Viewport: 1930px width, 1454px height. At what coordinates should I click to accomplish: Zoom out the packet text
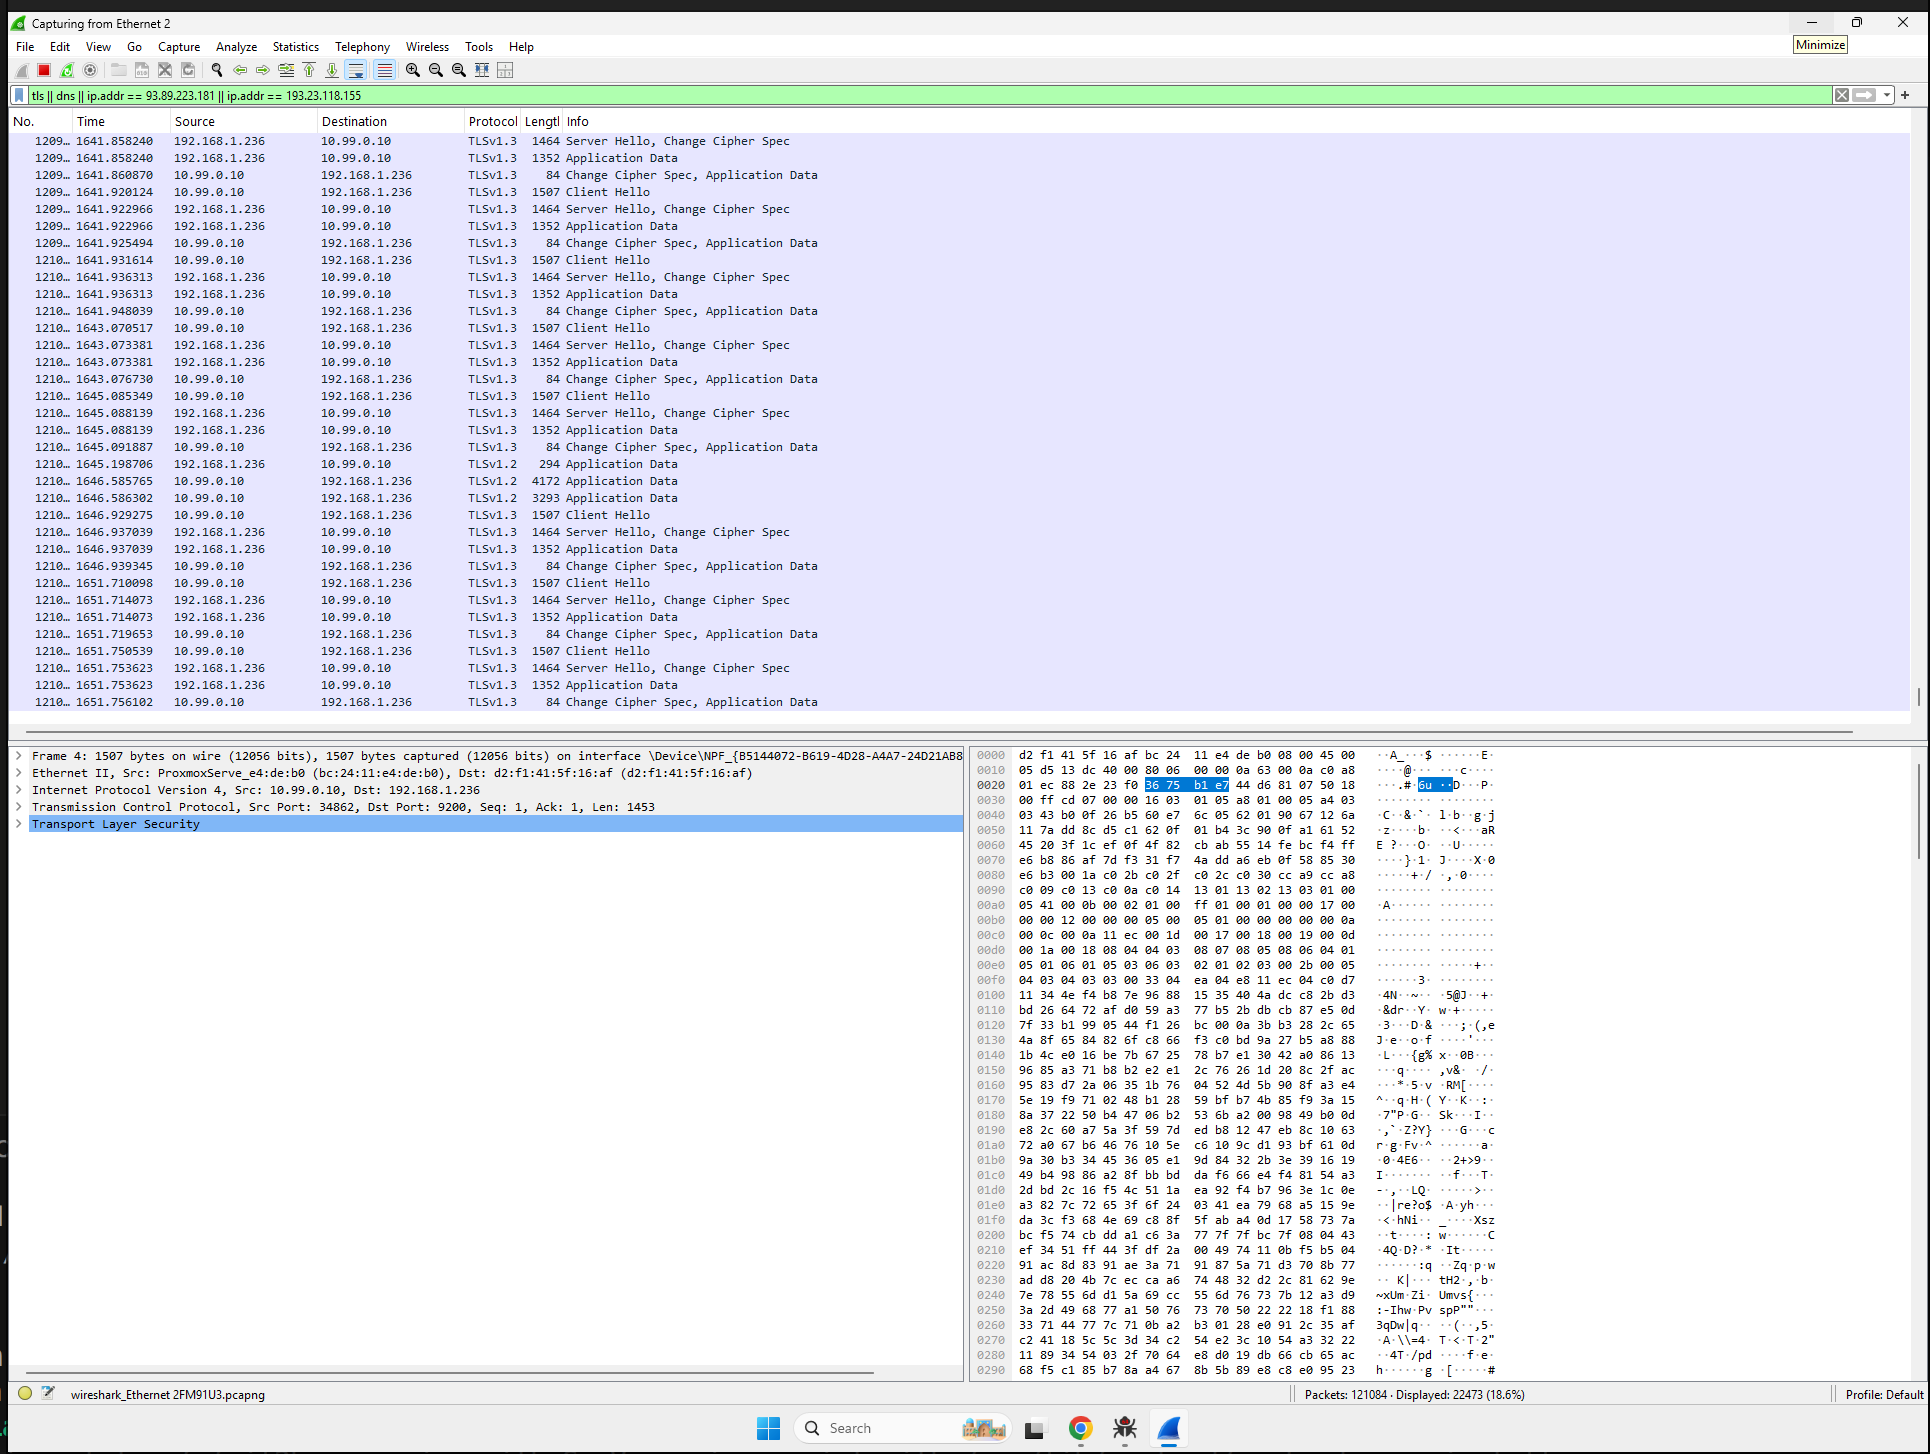coord(436,70)
